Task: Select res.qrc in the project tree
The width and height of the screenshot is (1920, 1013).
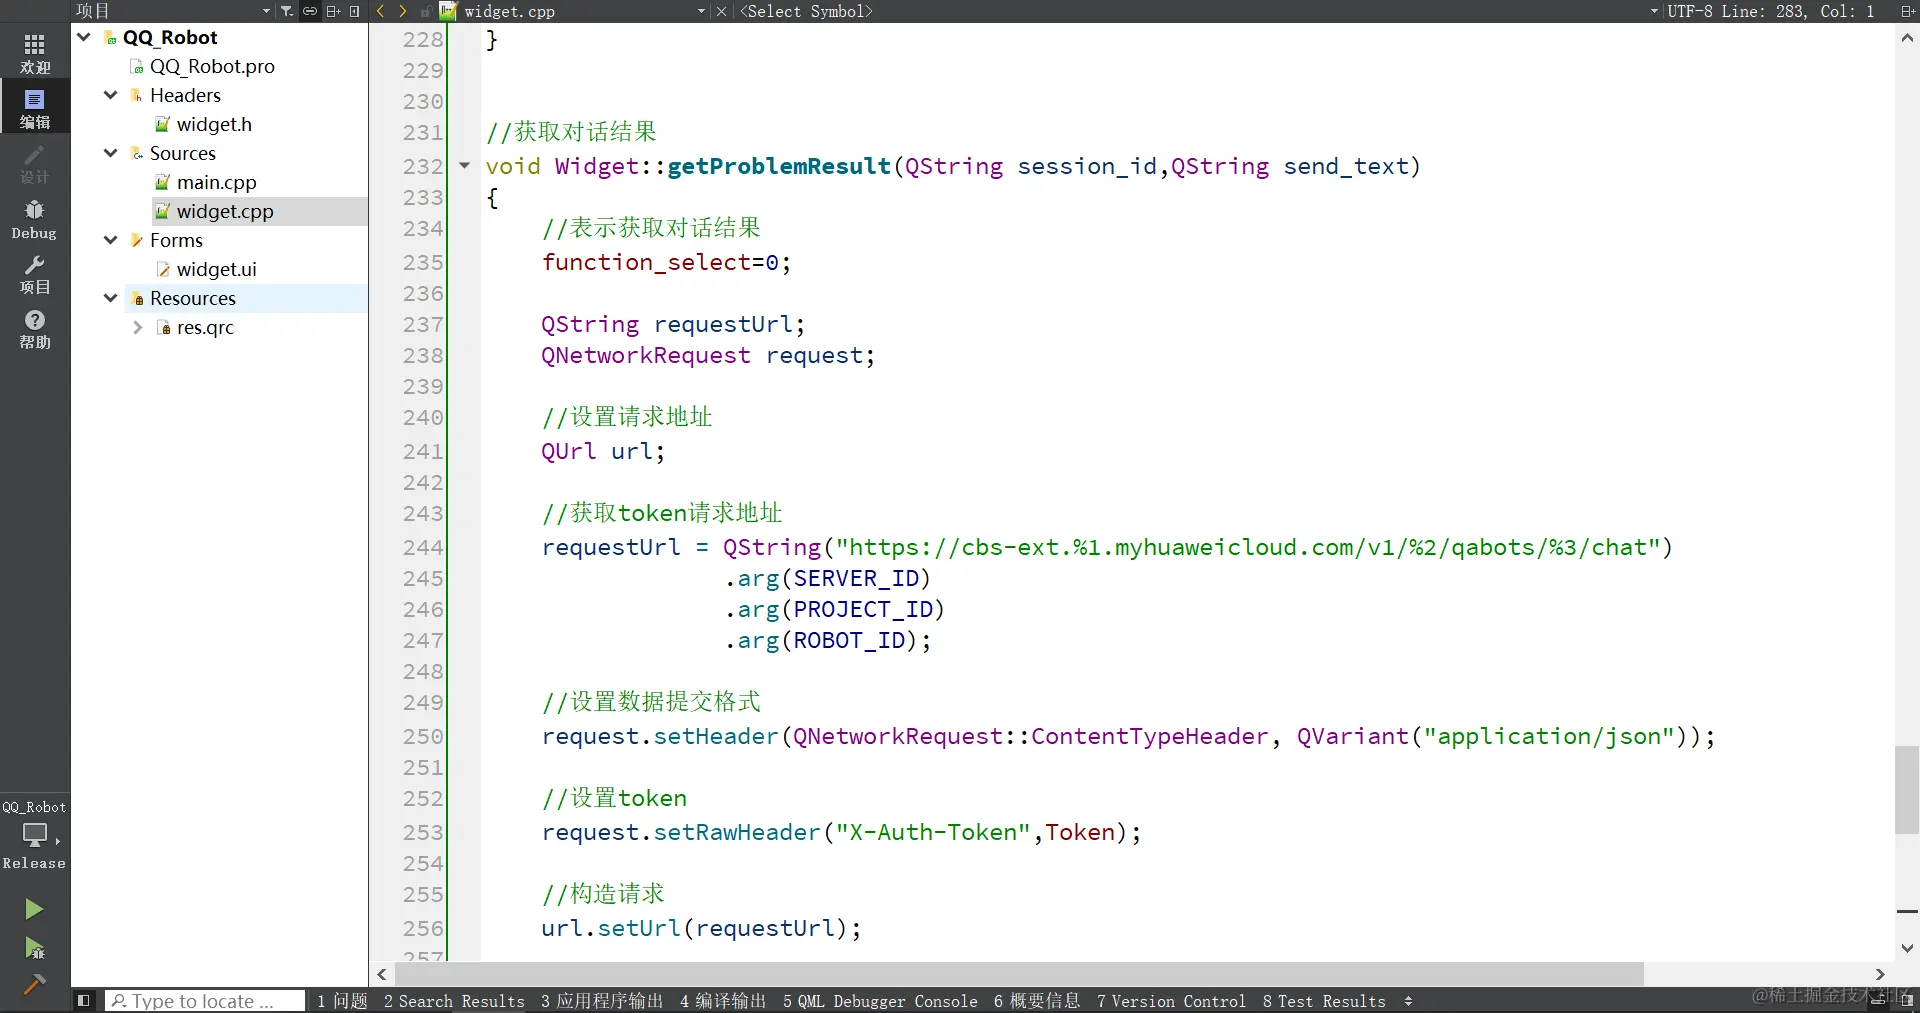Action: tap(205, 327)
